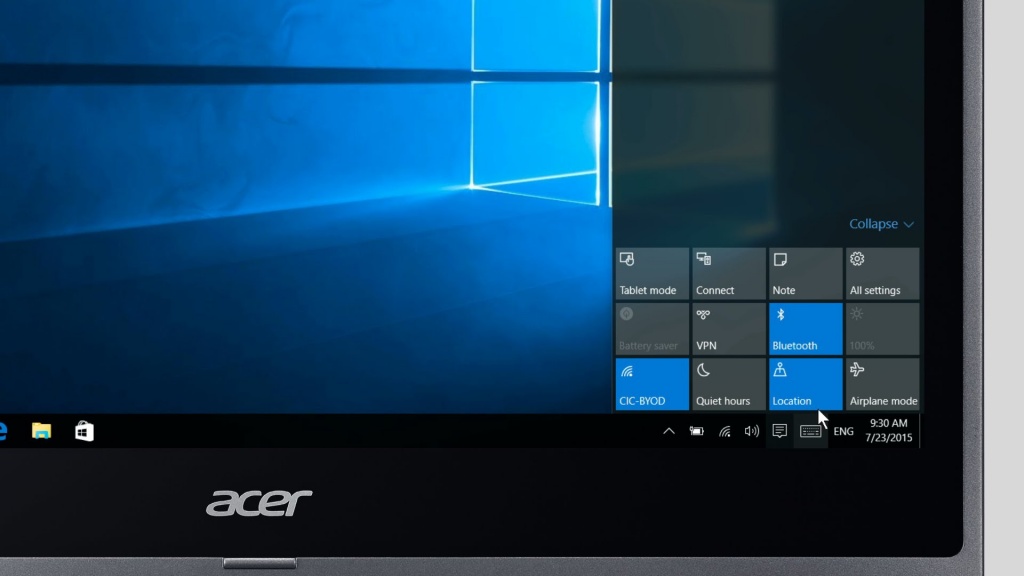Click the volume speaker icon
This screenshot has width=1024, height=576.
(752, 431)
